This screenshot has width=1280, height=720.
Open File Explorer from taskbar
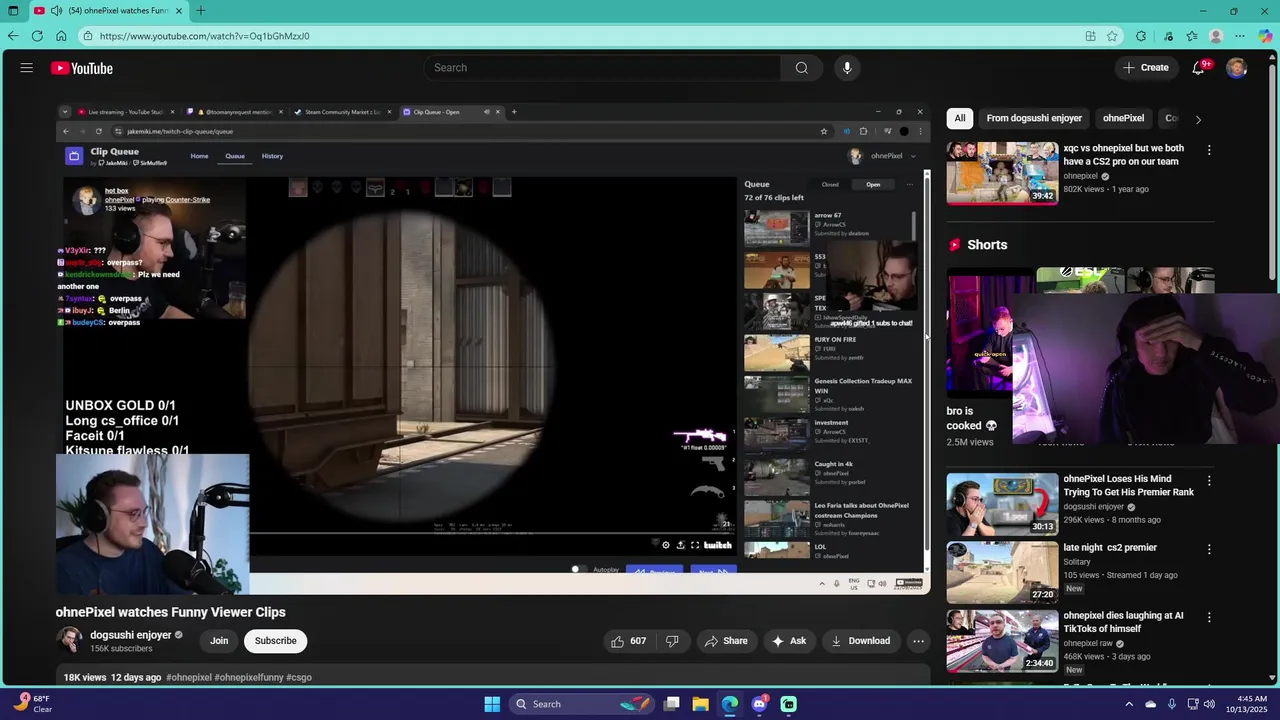(x=701, y=704)
